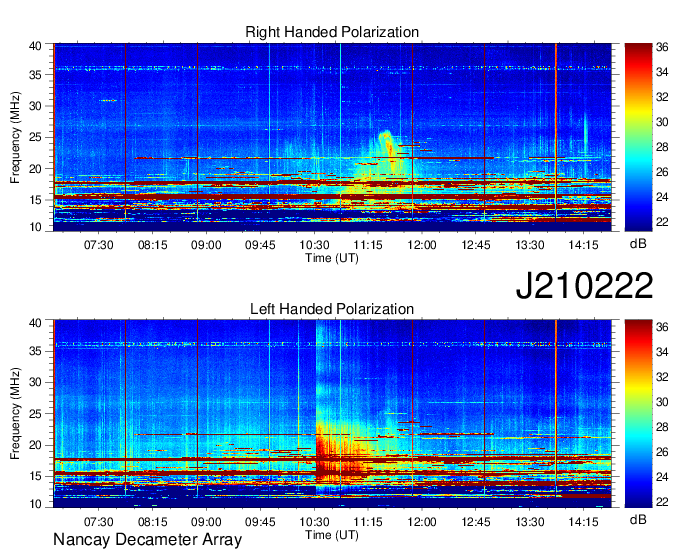
Task: Click the 08:15 time tick of the Right Handed plot
Action: [153, 245]
